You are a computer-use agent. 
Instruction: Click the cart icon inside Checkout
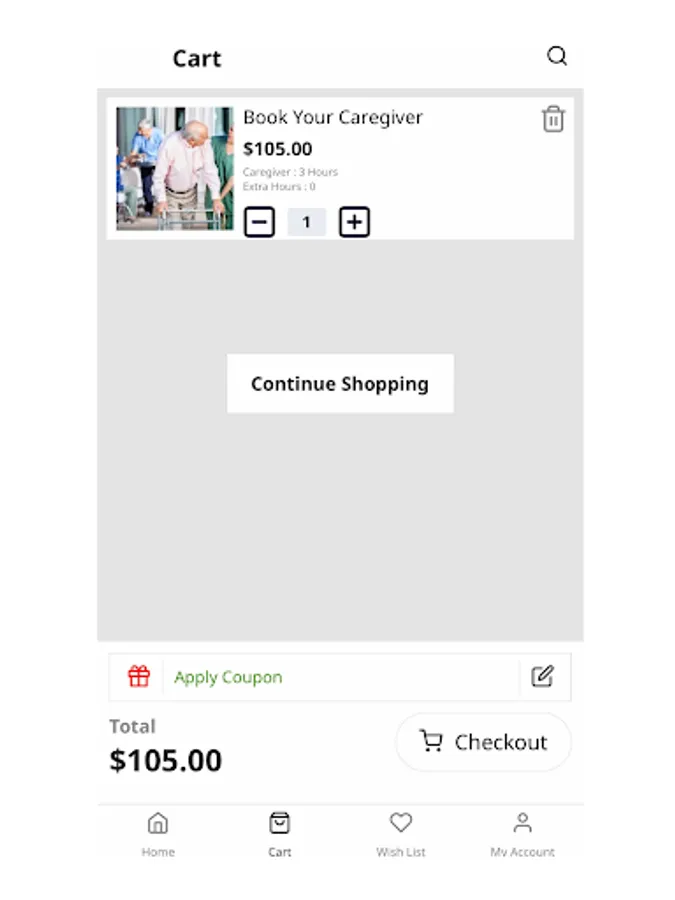[x=431, y=741]
